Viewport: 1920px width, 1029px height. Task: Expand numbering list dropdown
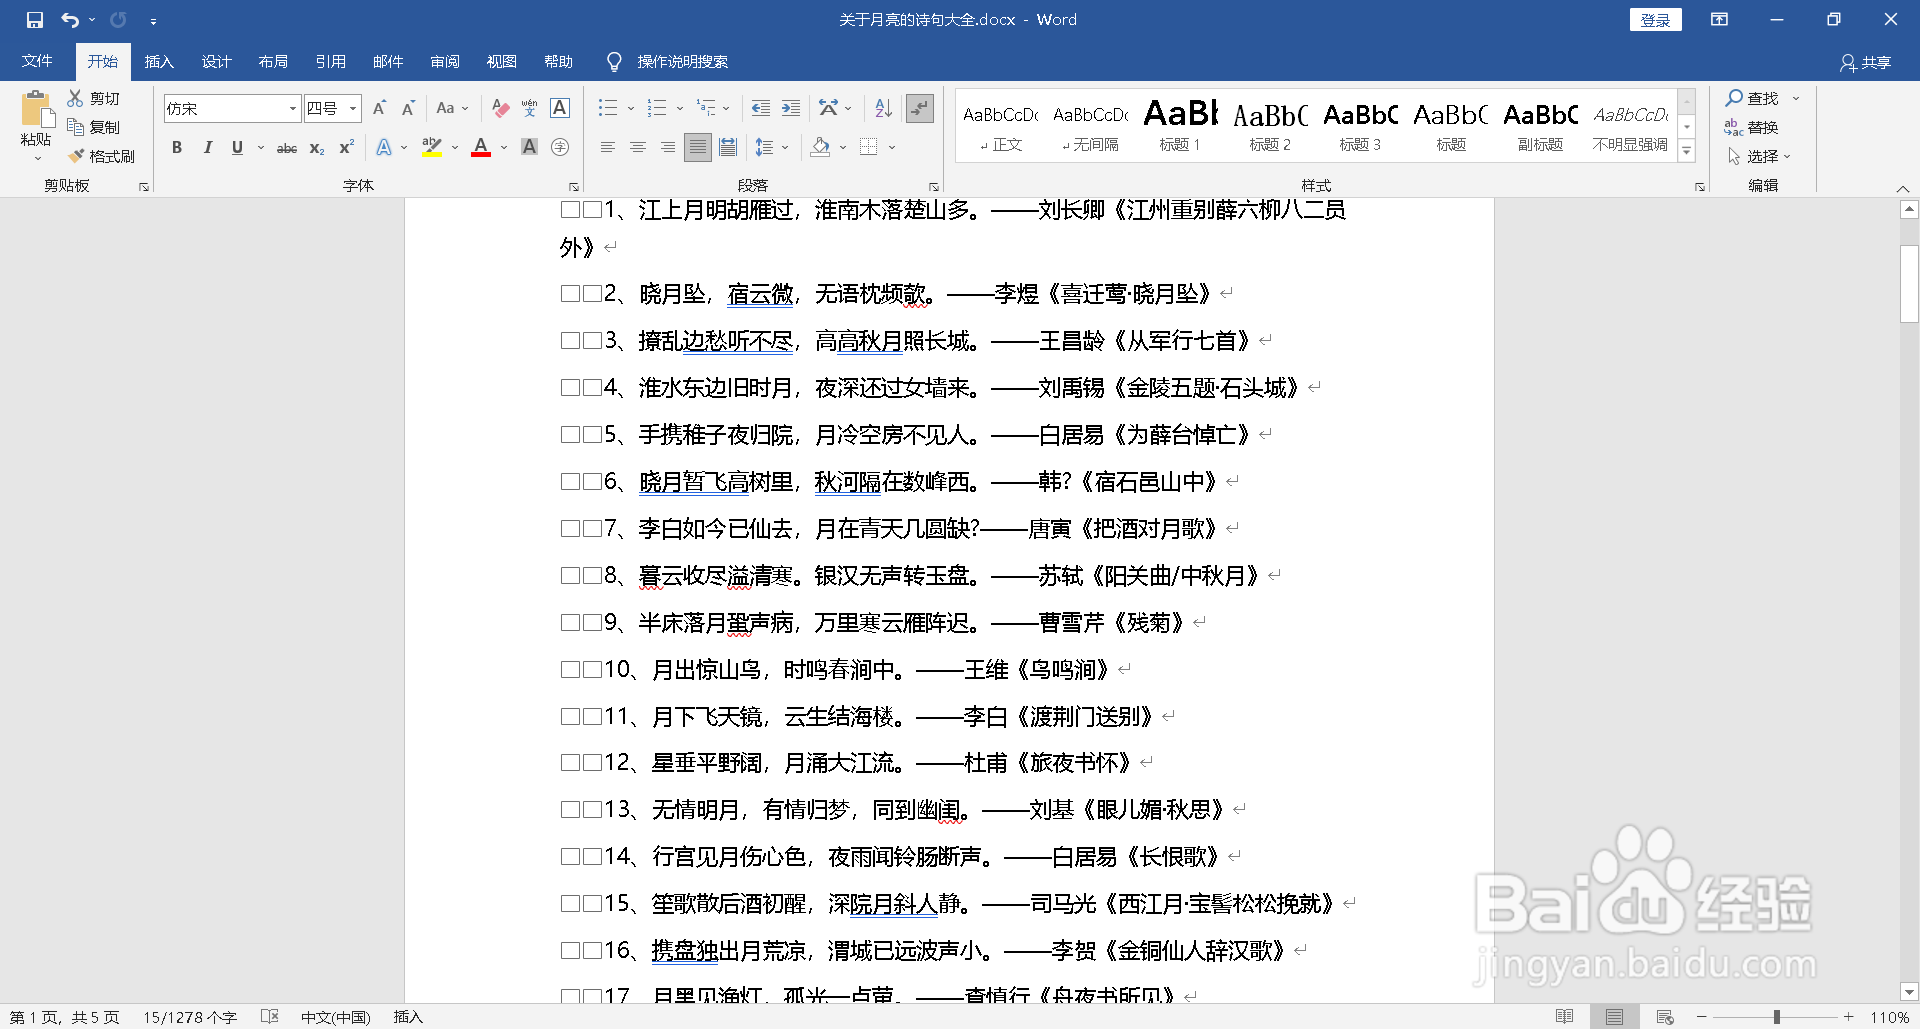pos(680,108)
